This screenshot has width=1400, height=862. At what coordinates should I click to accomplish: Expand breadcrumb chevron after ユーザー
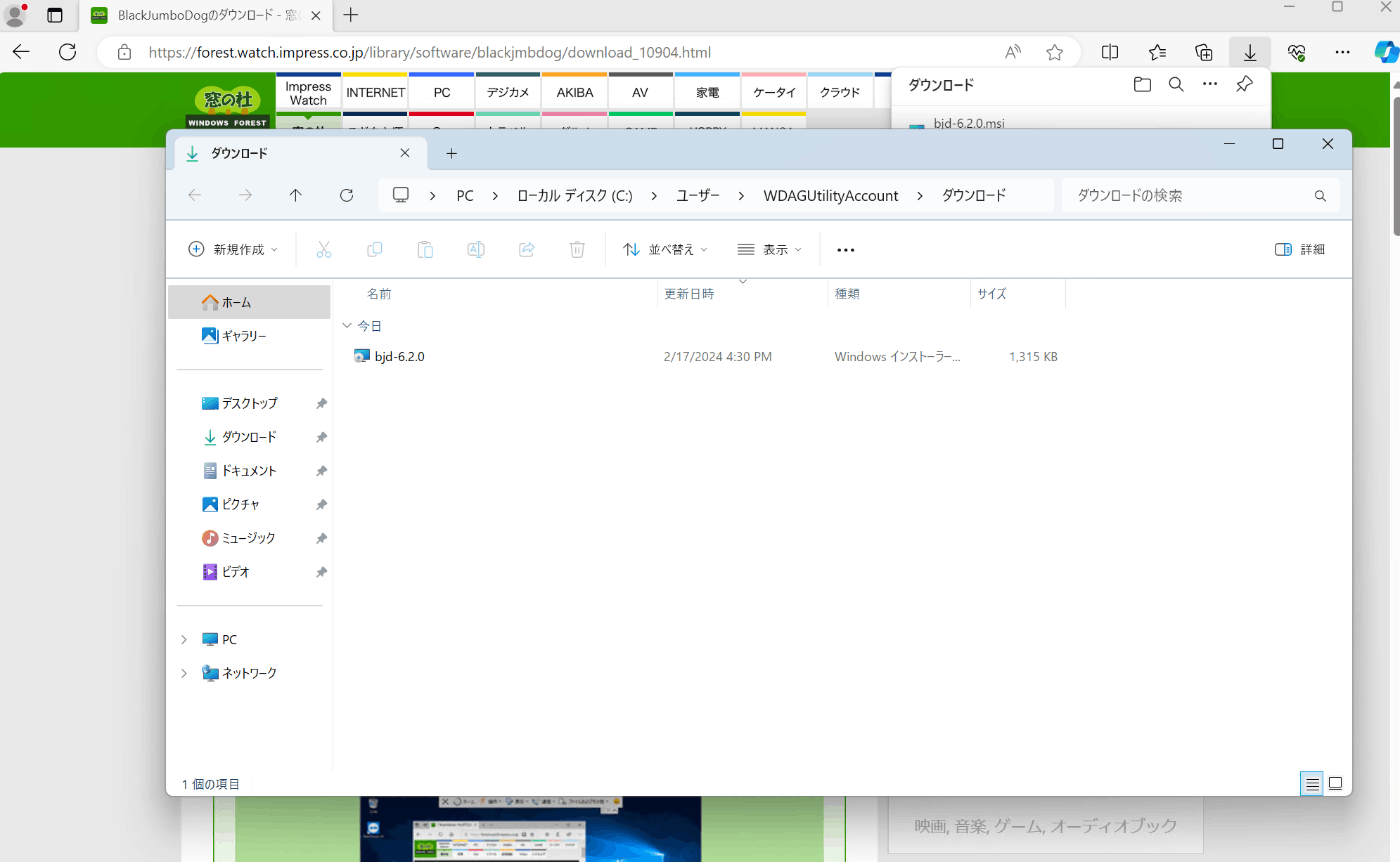(x=741, y=196)
